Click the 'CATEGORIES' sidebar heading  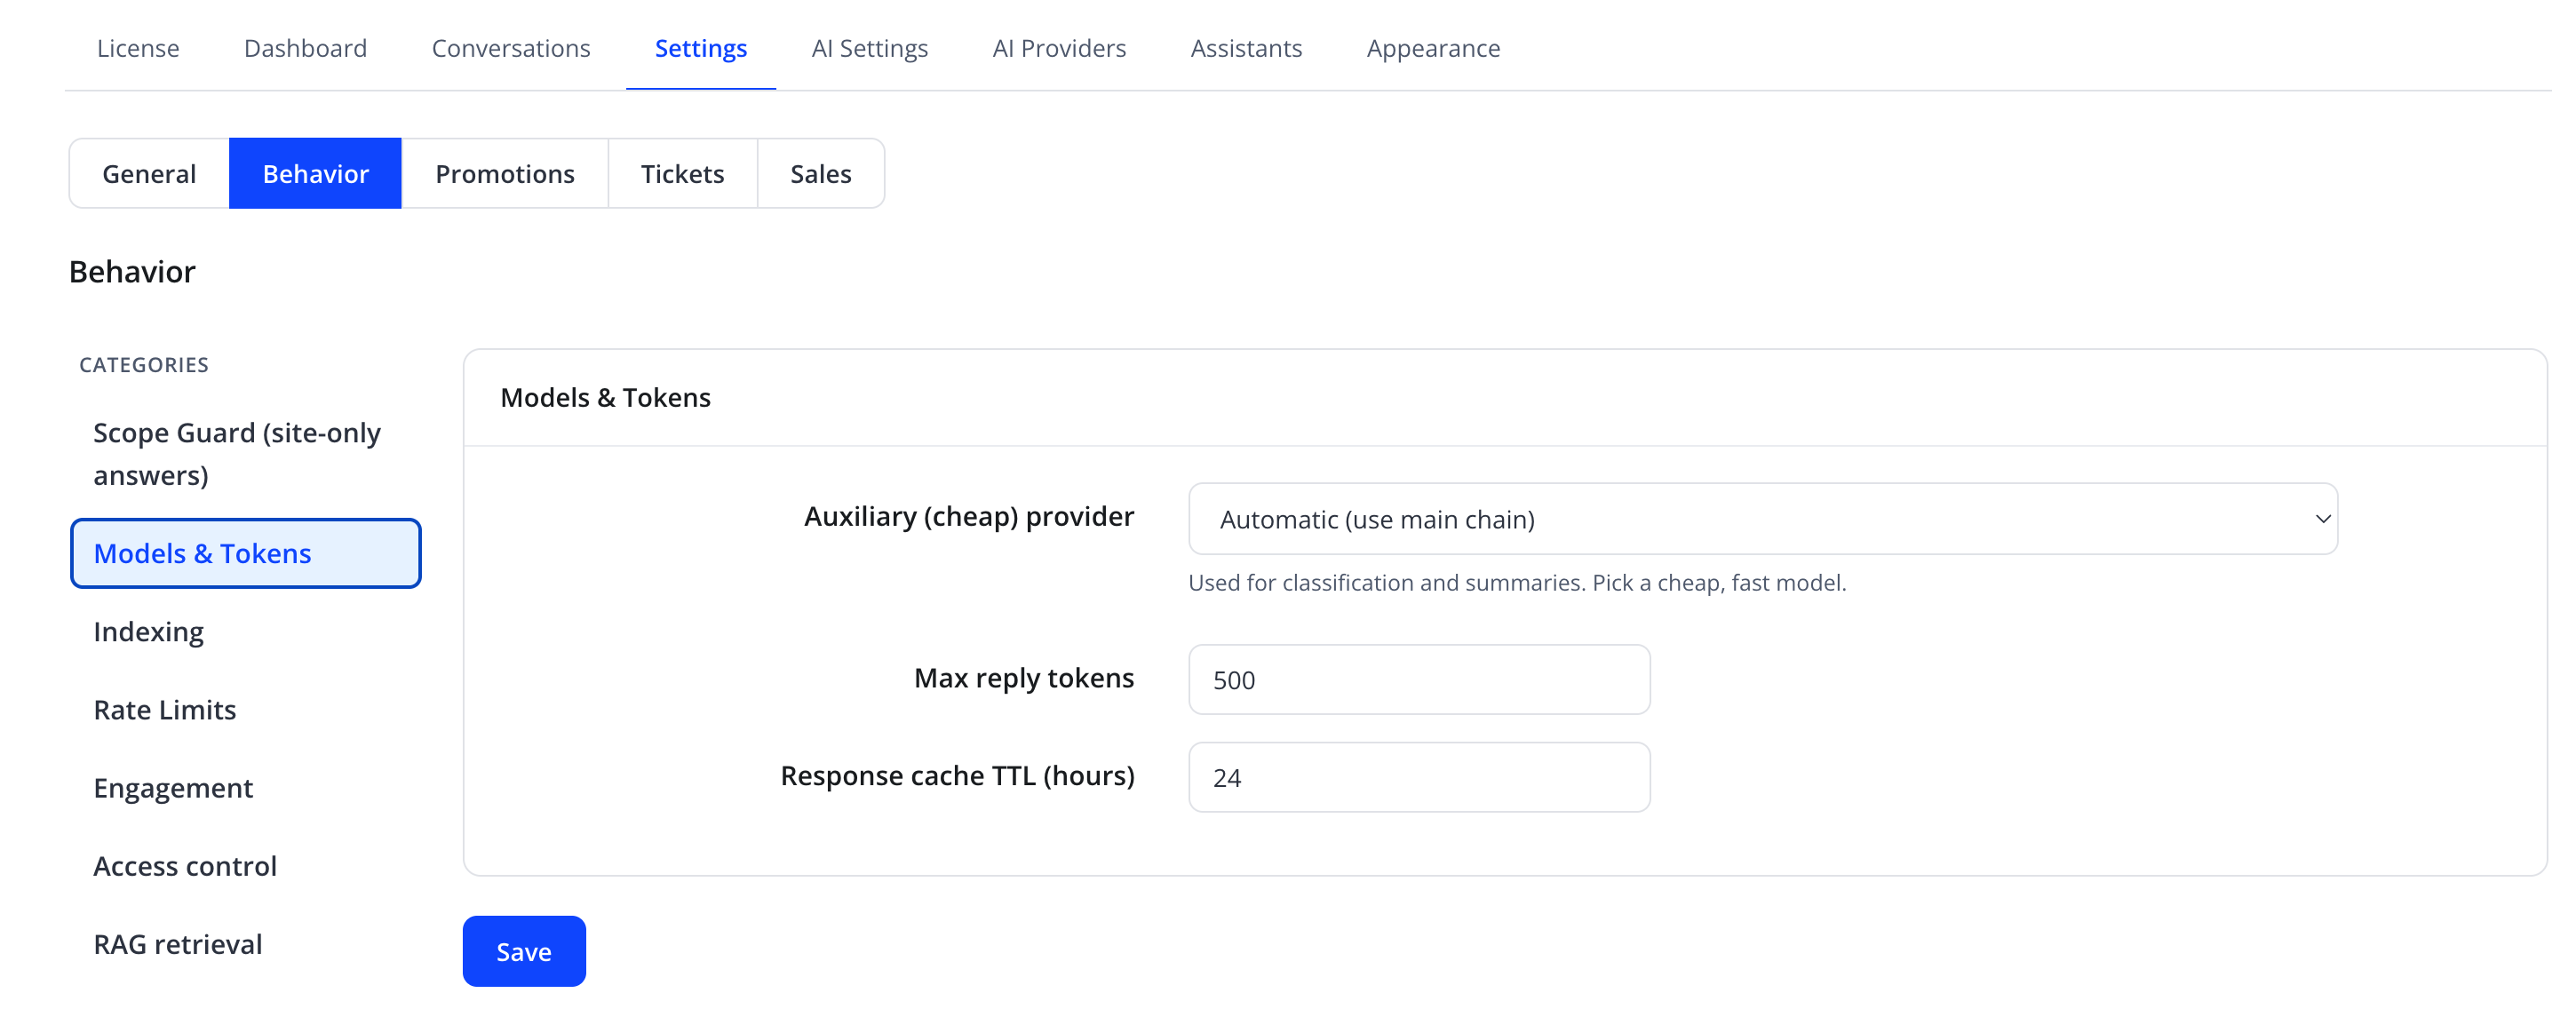click(x=144, y=365)
